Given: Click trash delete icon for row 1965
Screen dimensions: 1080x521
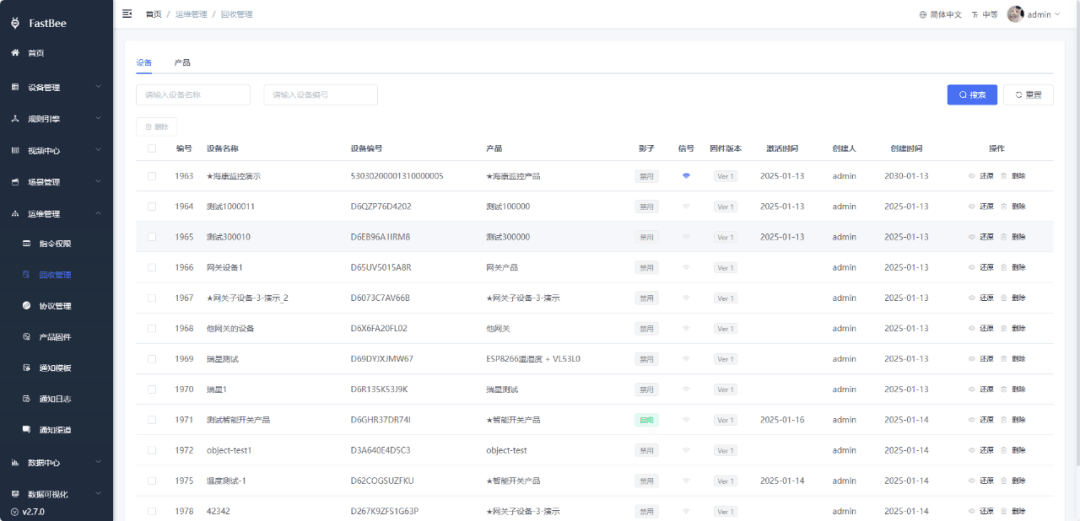Looking at the screenshot, I should point(1004,236).
